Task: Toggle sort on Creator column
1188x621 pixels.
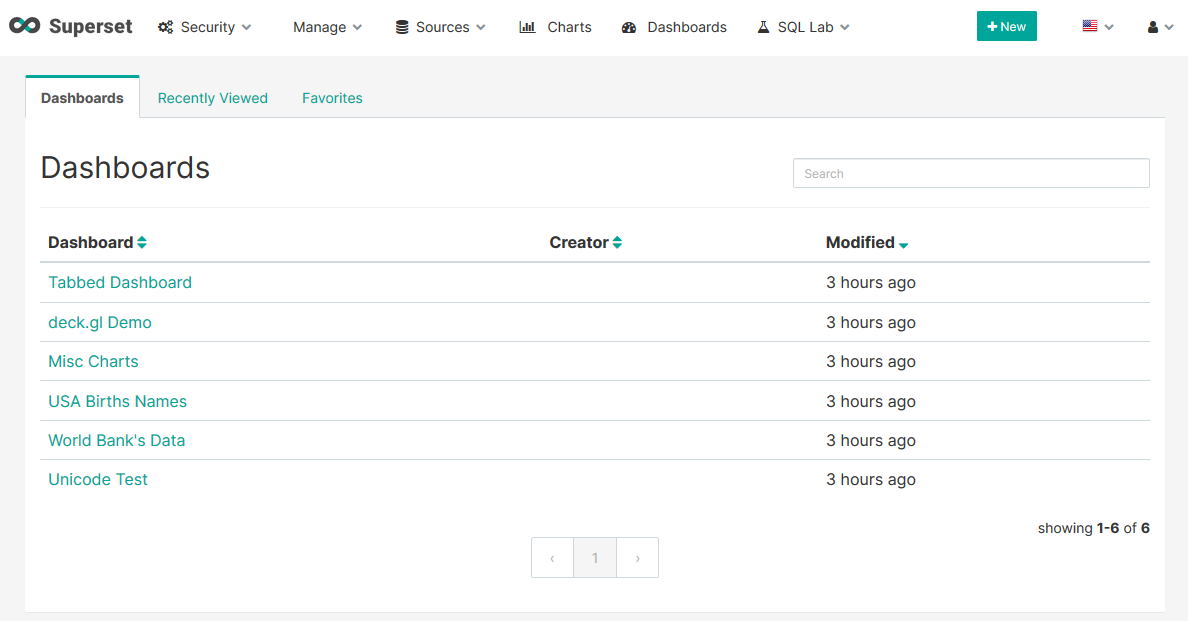Action: coord(617,243)
